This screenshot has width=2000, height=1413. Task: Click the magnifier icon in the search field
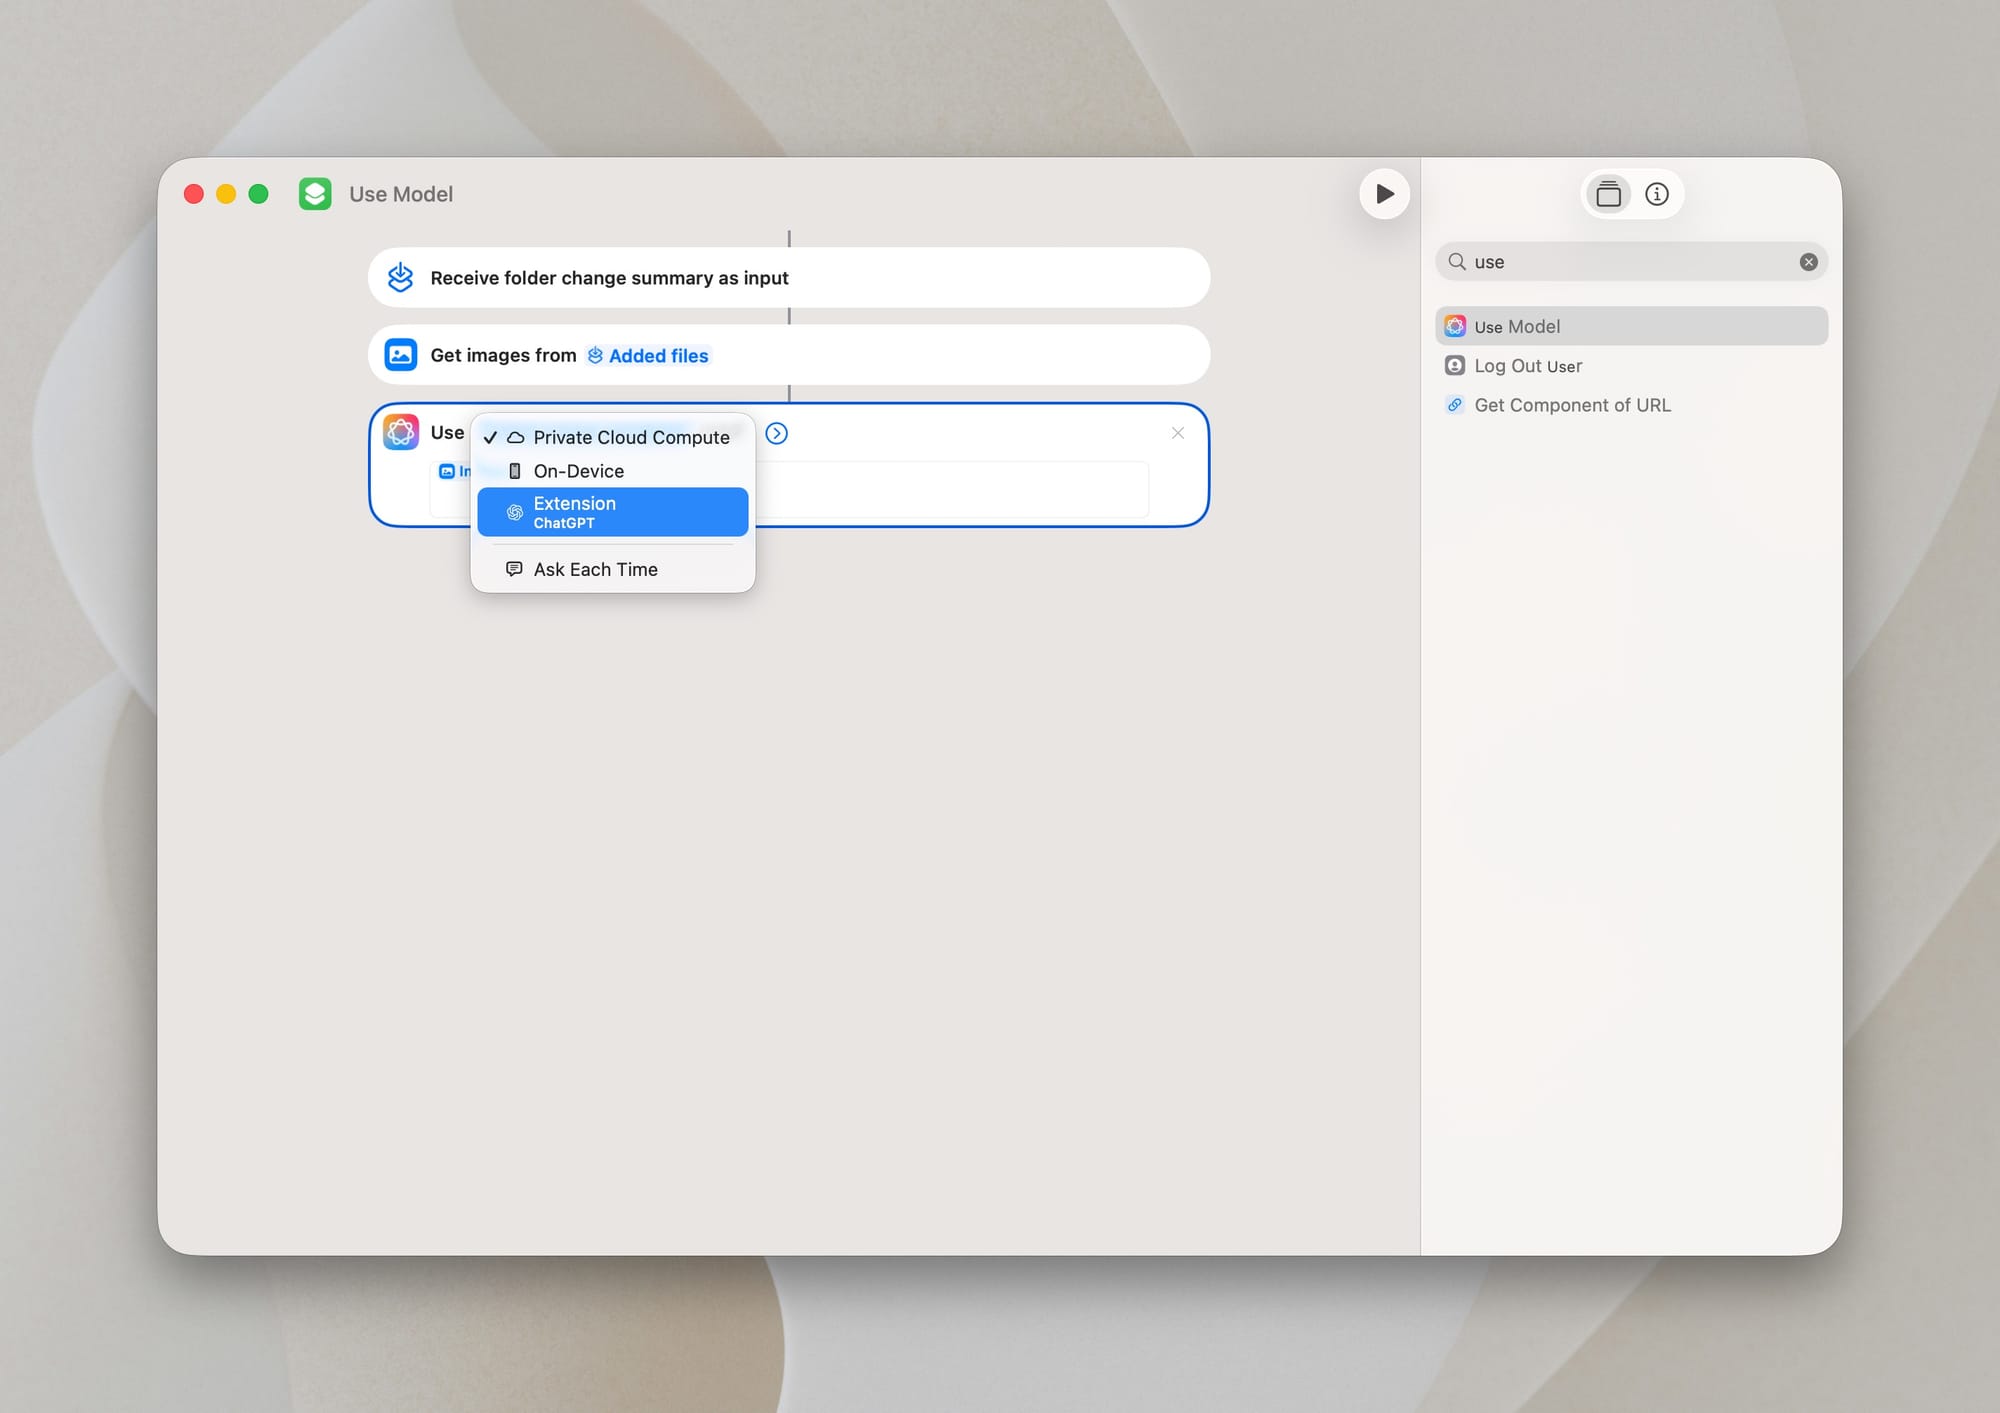pyautogui.click(x=1458, y=261)
